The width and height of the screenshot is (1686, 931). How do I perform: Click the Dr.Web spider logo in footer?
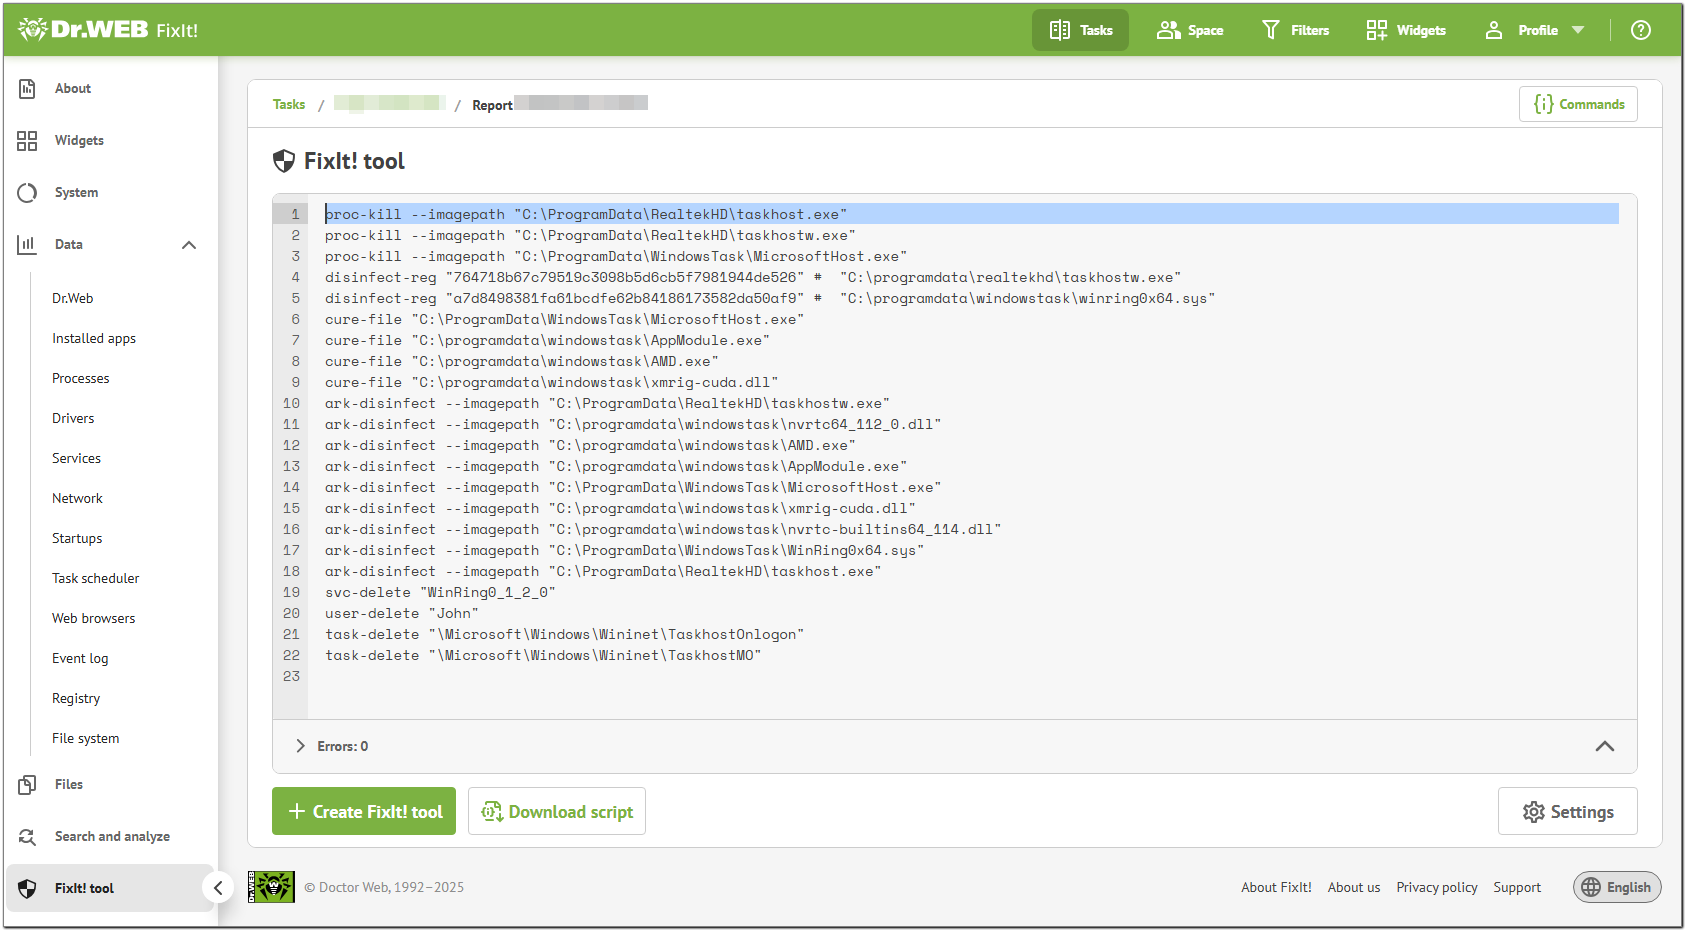(x=271, y=887)
